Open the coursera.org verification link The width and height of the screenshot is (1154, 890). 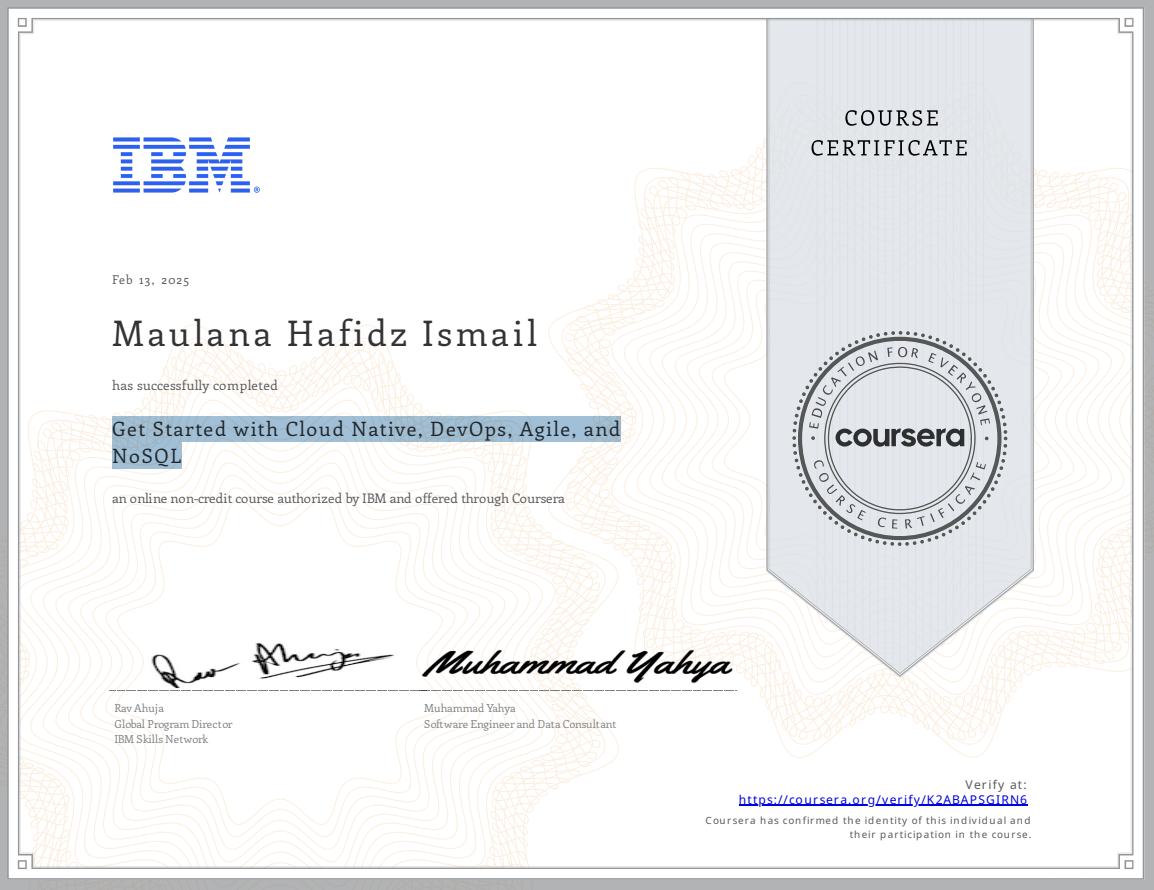[x=882, y=799]
